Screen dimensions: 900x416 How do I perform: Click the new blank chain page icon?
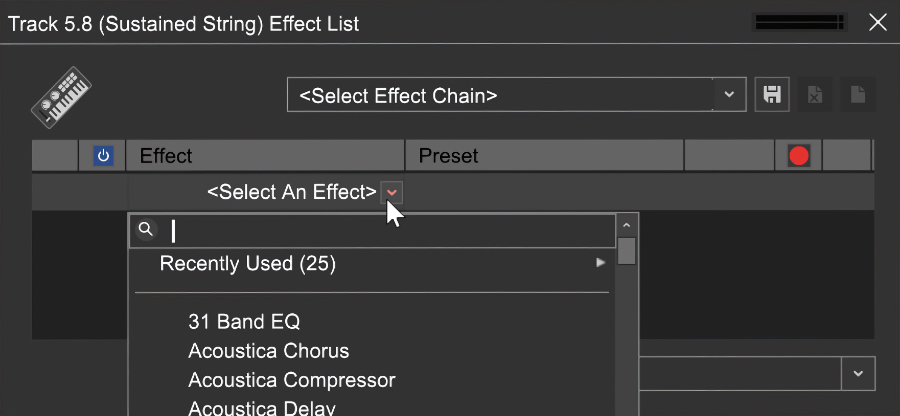857,96
